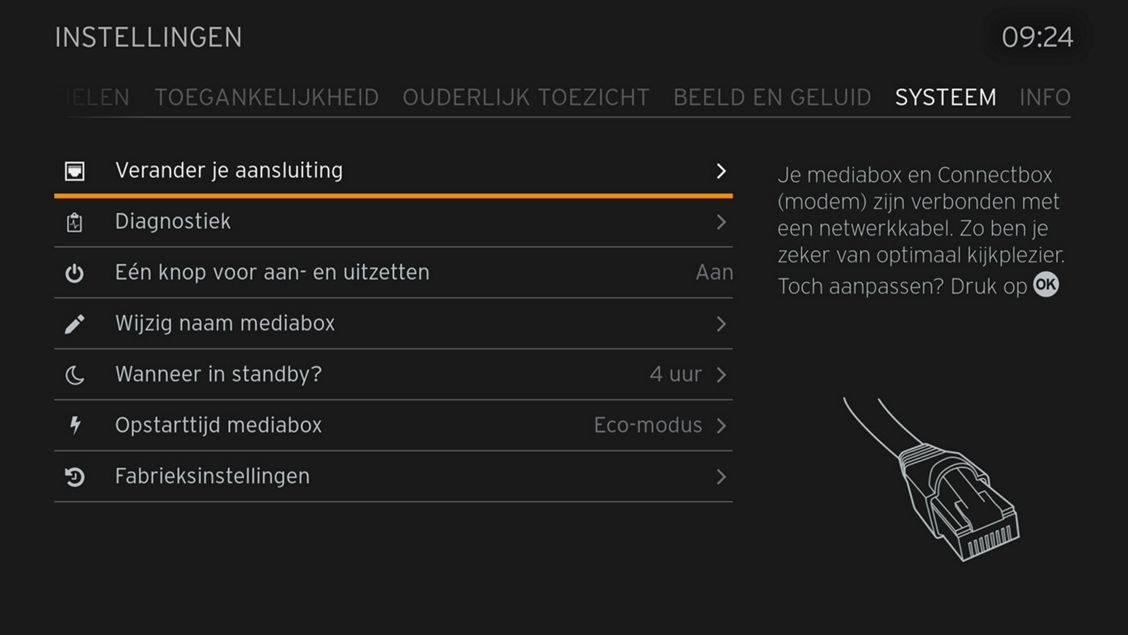1128x635 pixels.
Task: Switch to the Ouderlijk Toezicht tab
Action: (x=526, y=97)
